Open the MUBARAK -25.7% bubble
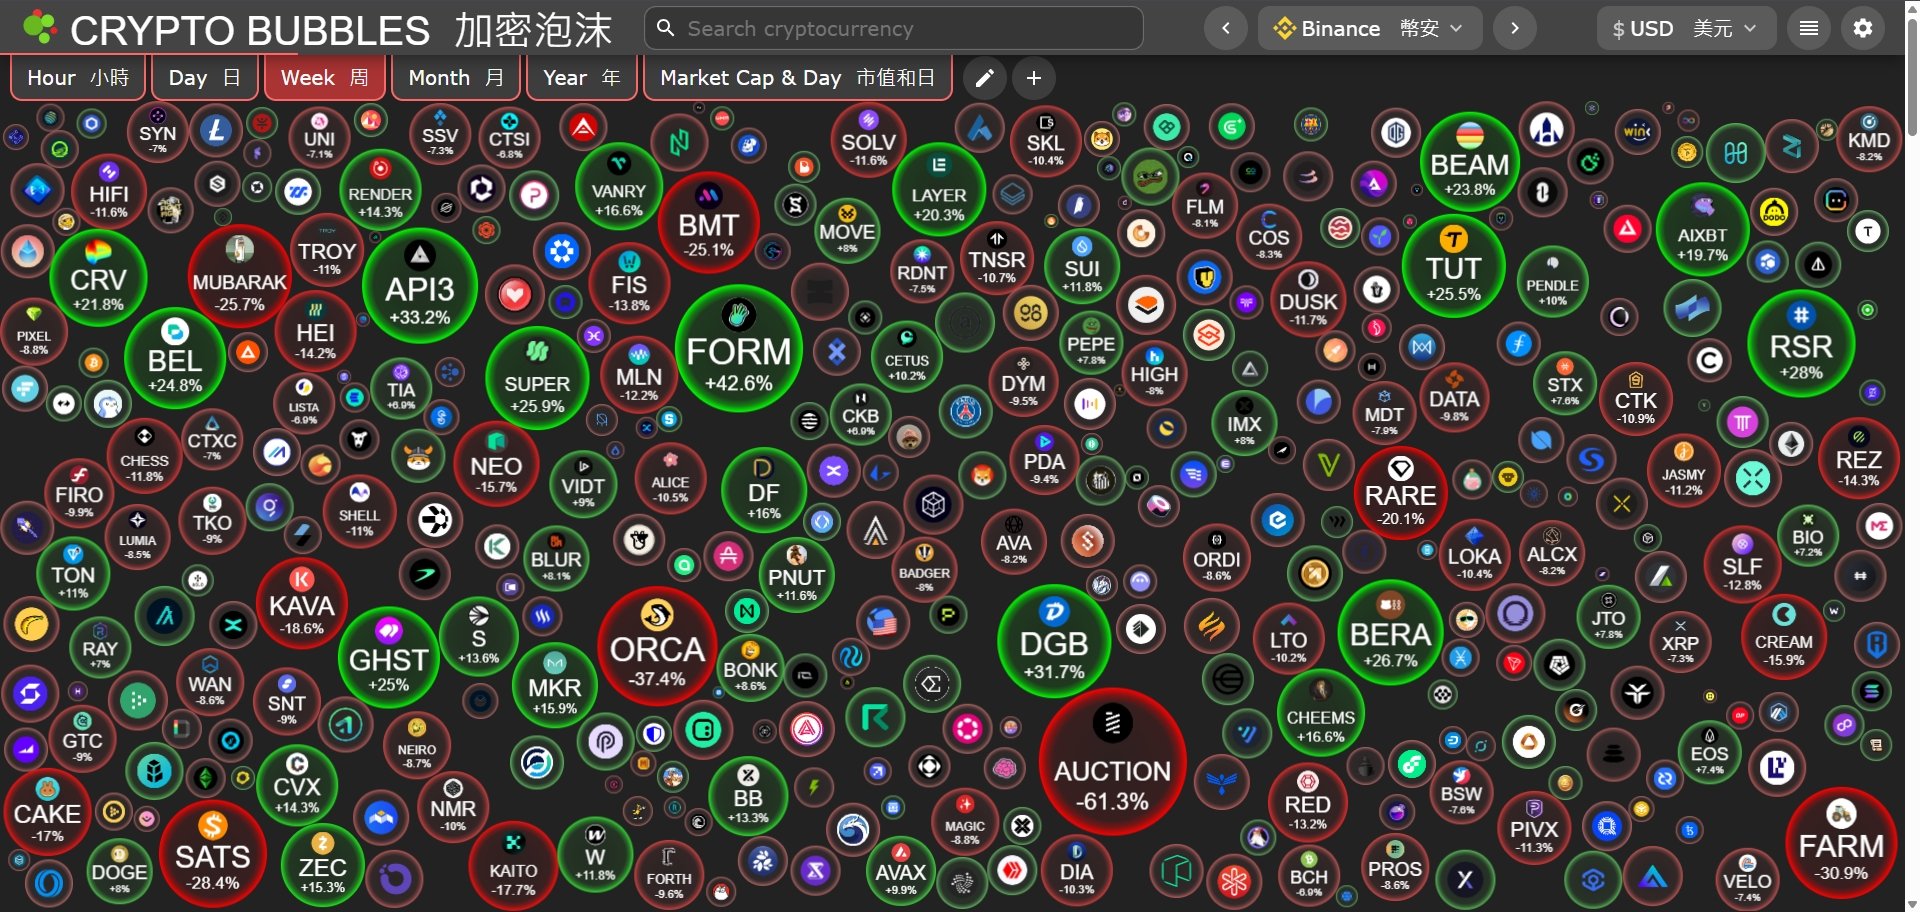 click(x=240, y=277)
